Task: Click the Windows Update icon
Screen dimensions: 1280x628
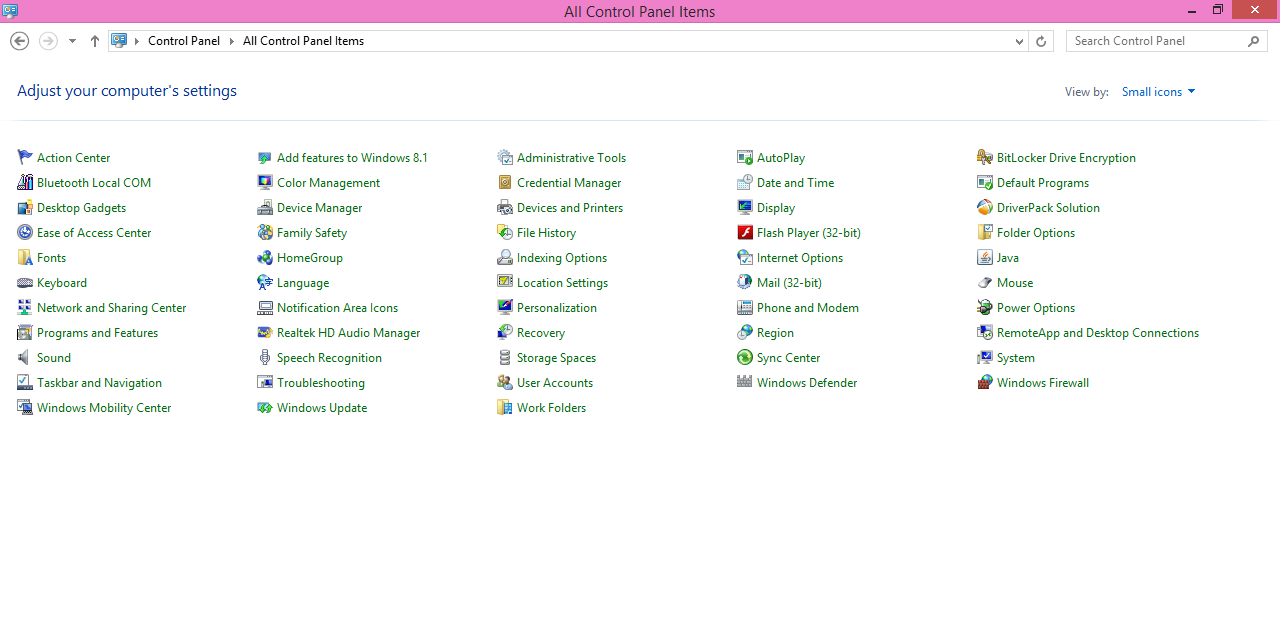Action: click(265, 407)
